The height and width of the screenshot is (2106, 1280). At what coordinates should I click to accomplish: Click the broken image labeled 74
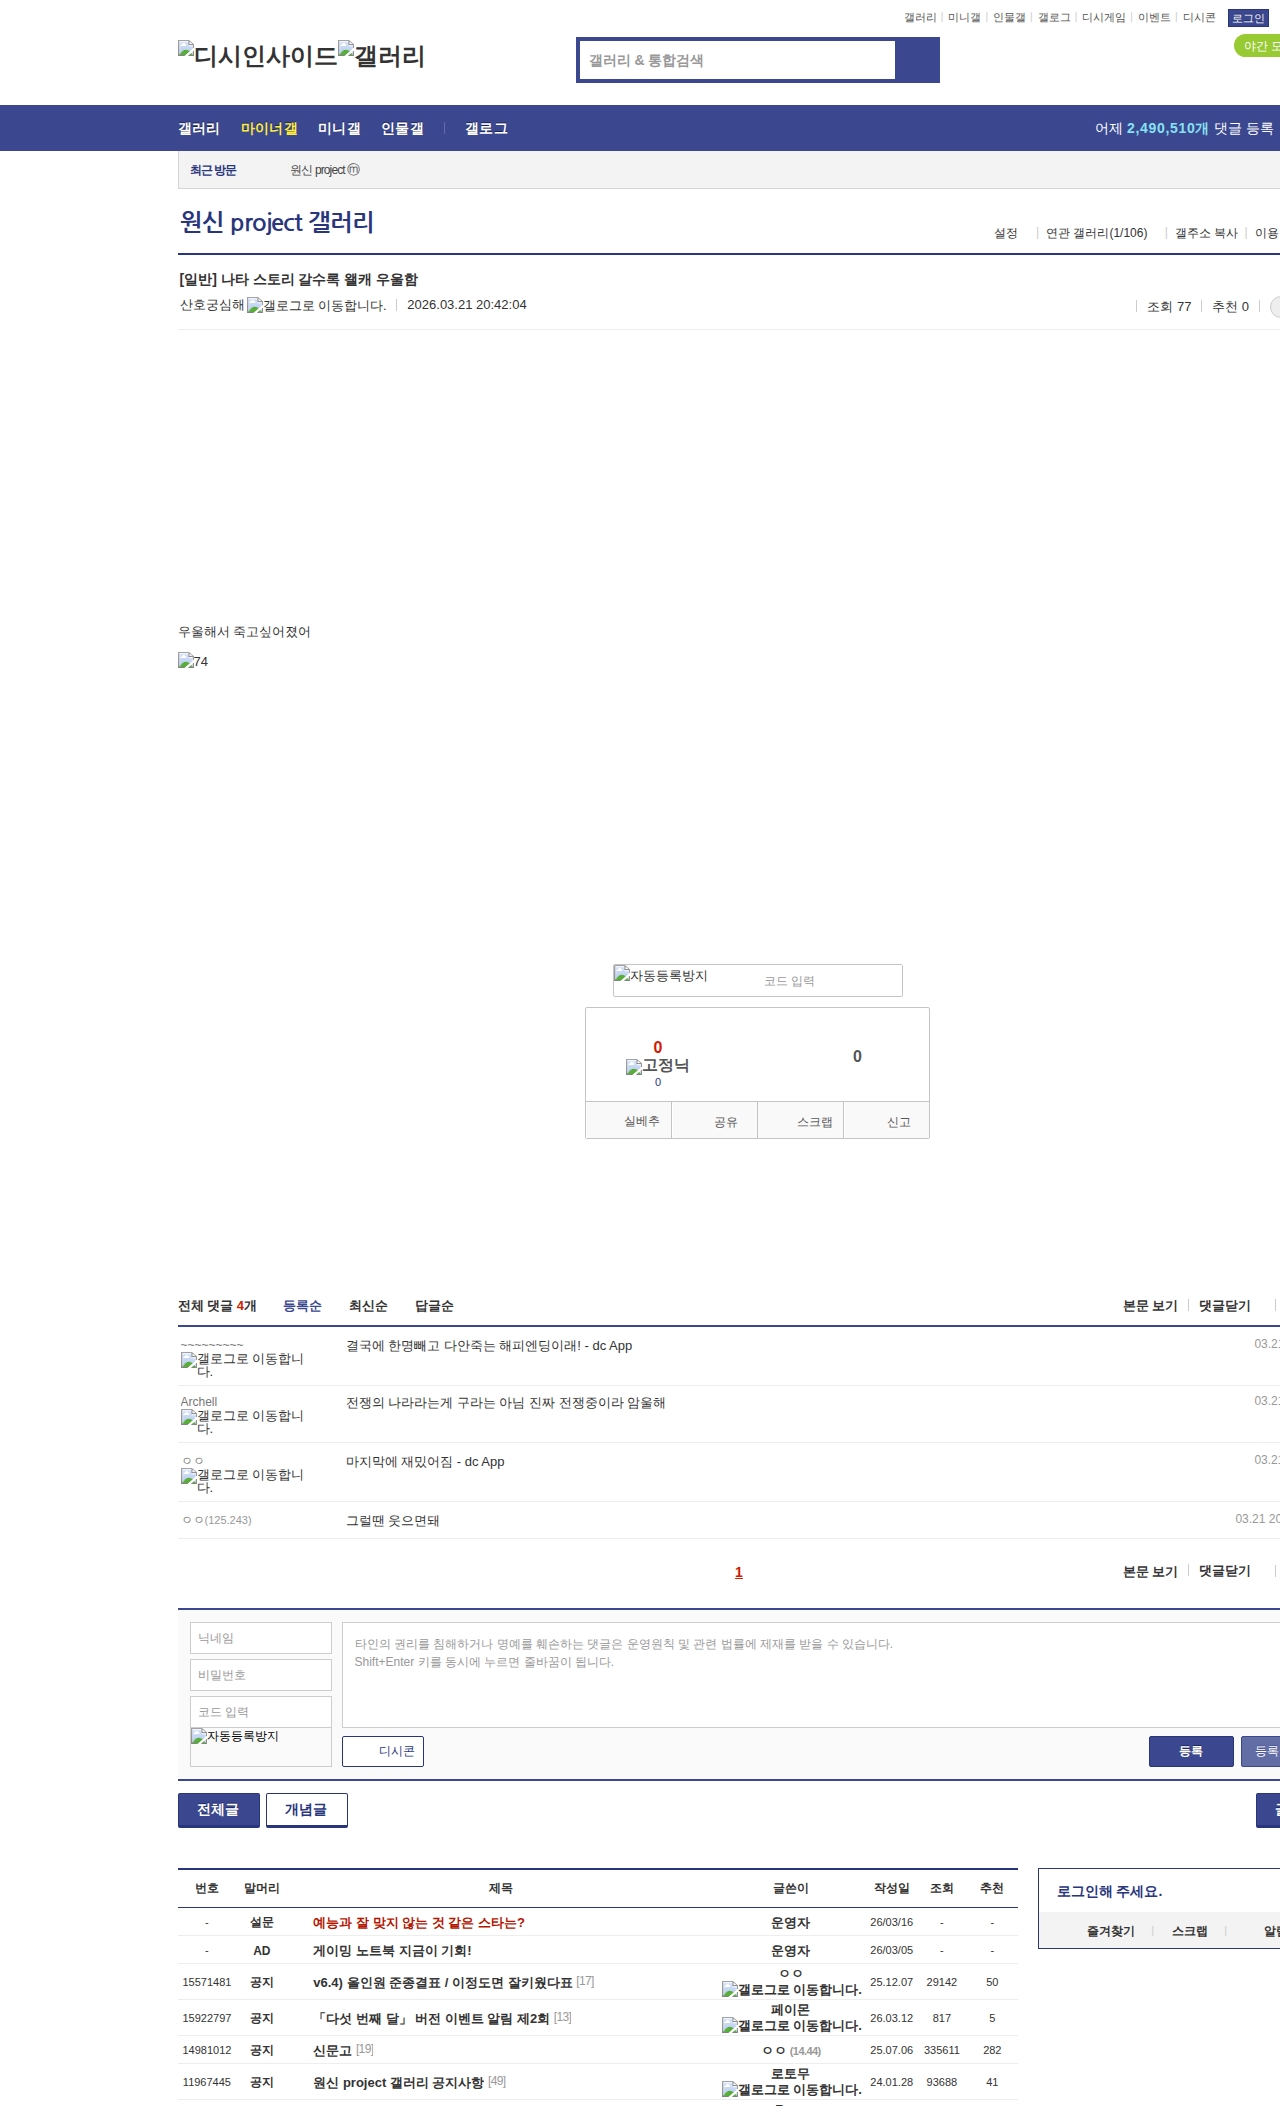(193, 661)
